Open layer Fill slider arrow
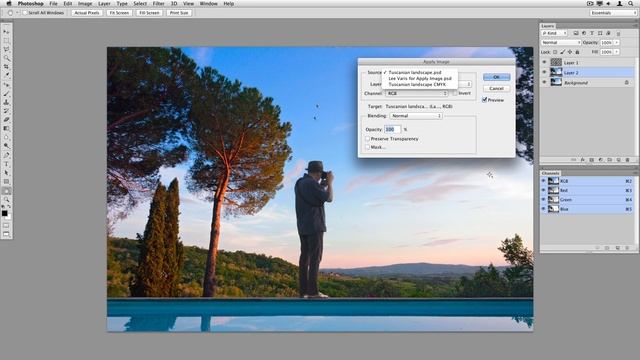This screenshot has height=360, width=640. (x=616, y=52)
